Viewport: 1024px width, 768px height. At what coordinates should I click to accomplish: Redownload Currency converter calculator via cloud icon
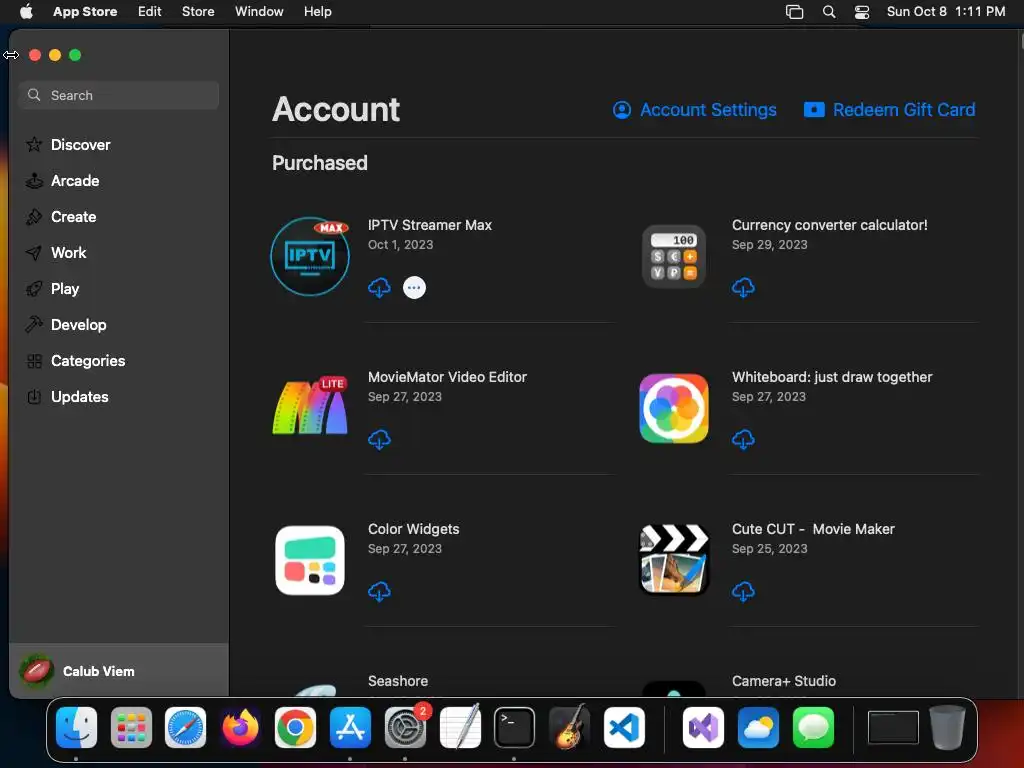743,287
